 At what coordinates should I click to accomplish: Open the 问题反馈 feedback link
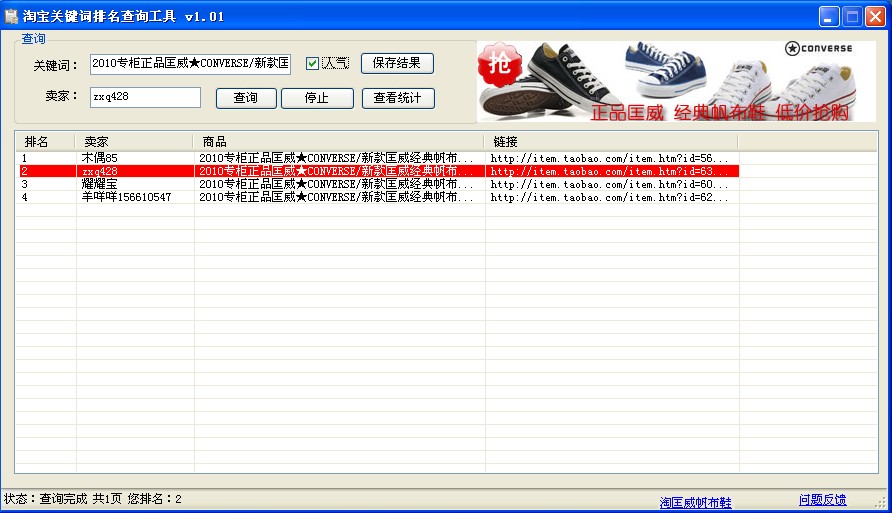823,500
